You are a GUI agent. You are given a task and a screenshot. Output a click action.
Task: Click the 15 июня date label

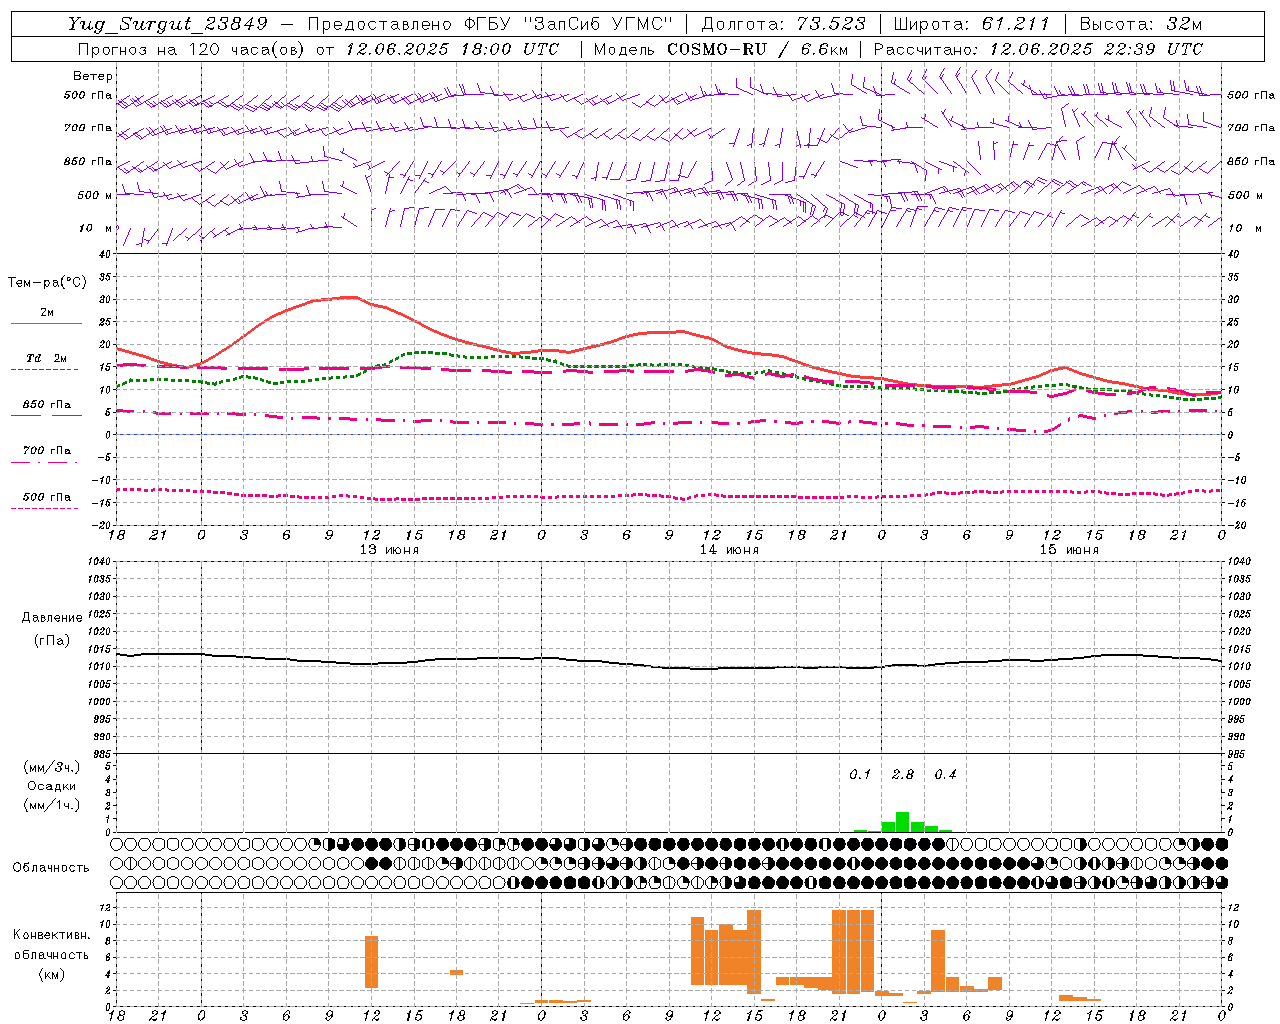tap(1069, 550)
